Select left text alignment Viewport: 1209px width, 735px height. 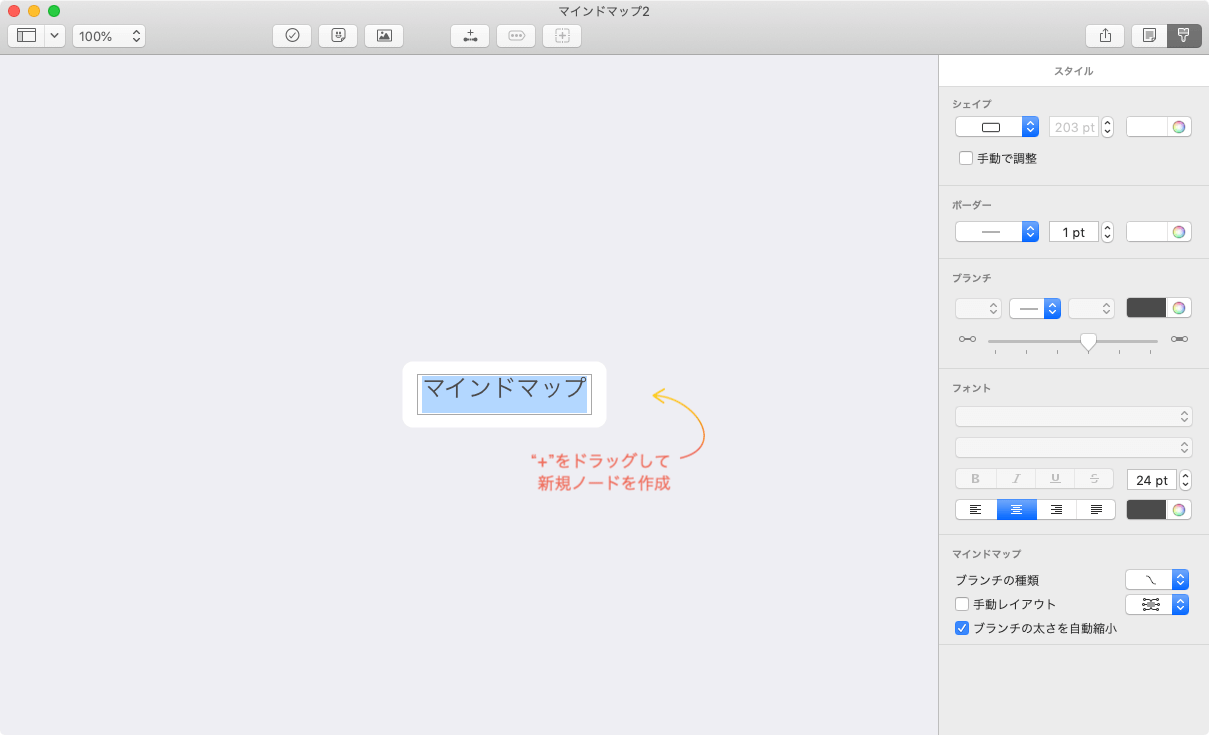pyautogui.click(x=976, y=509)
